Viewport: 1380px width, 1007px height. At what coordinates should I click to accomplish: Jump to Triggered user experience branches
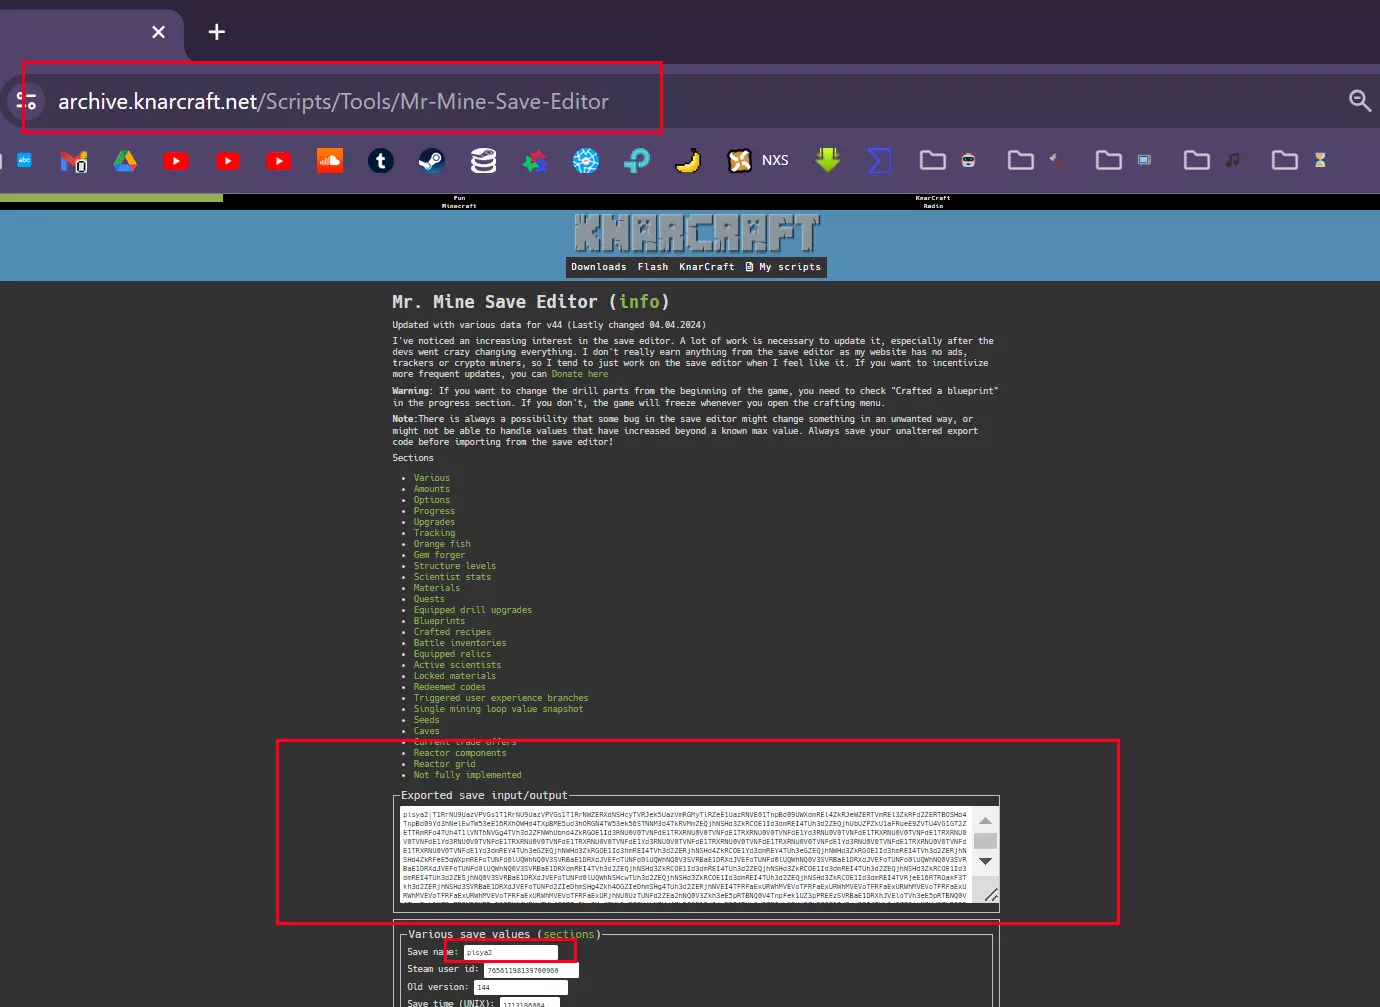501,698
